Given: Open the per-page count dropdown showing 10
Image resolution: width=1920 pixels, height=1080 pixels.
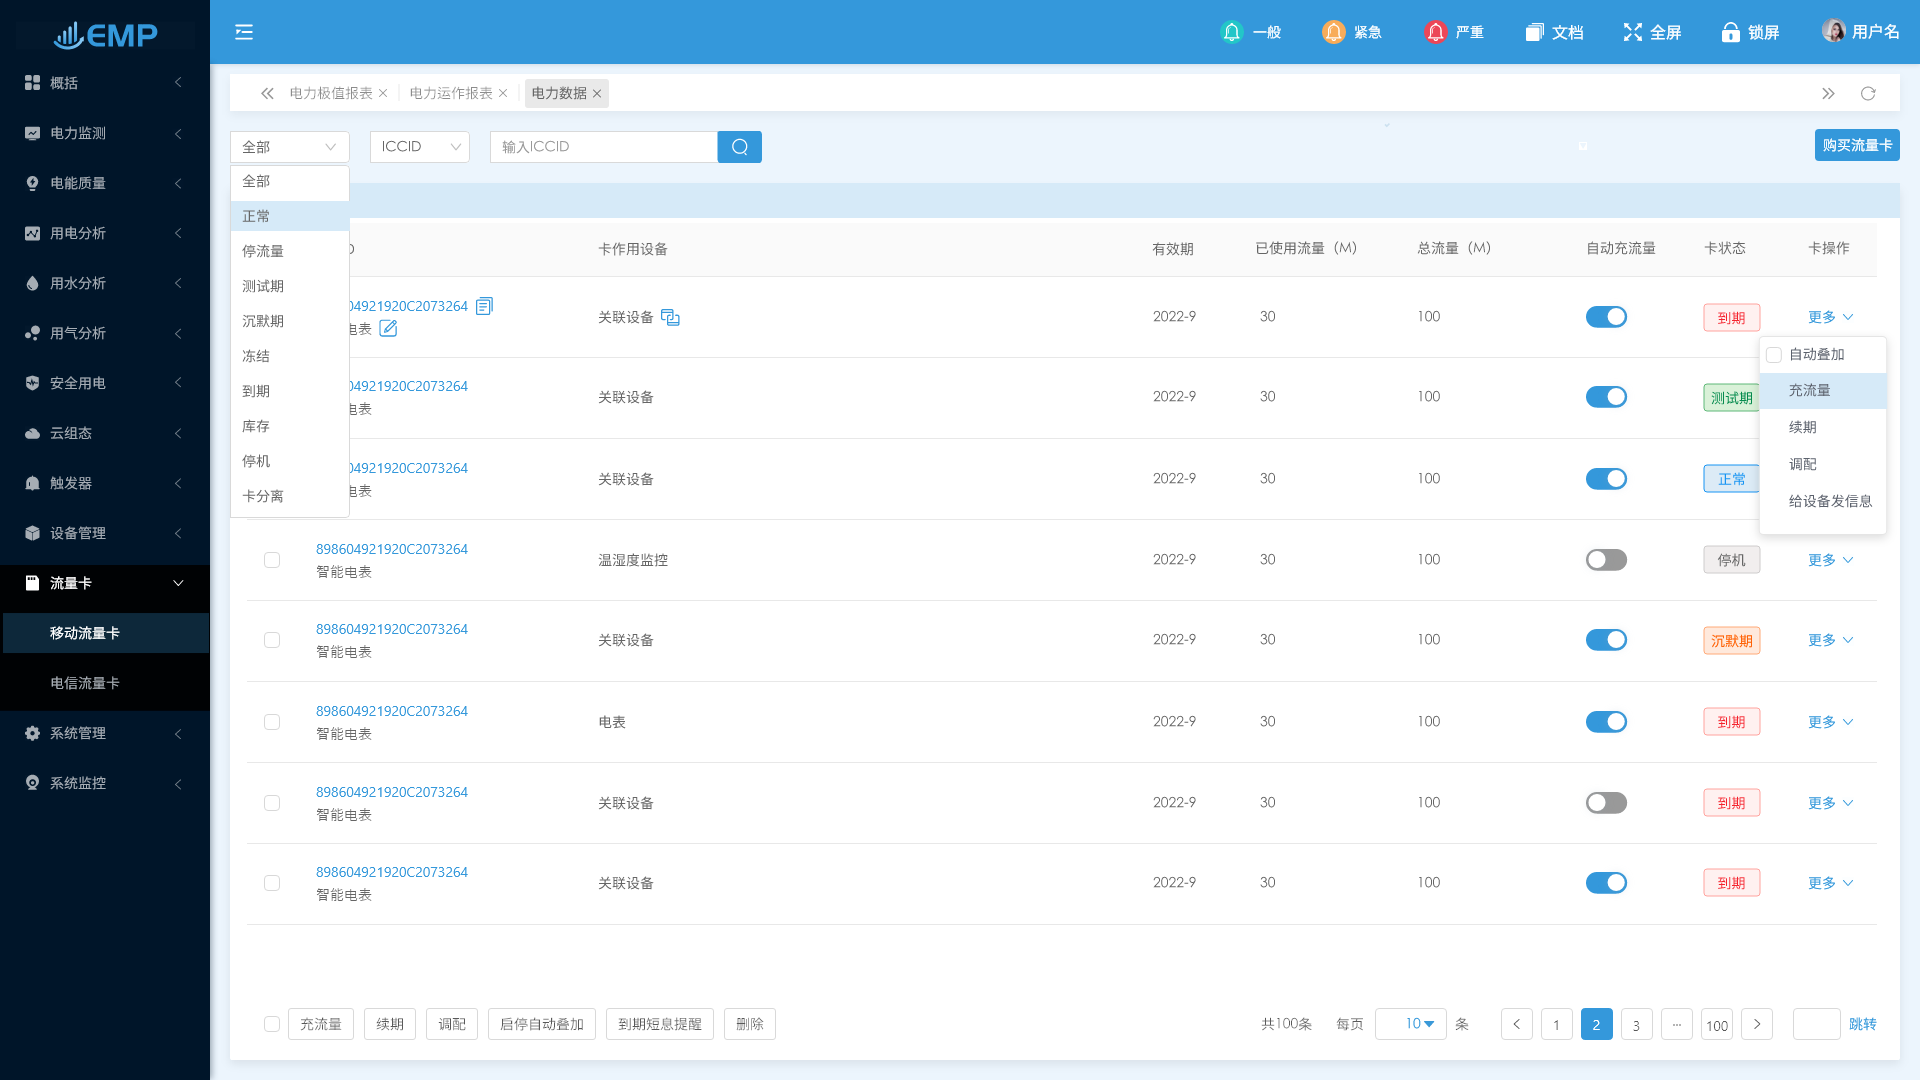Looking at the screenshot, I should coord(1411,1024).
